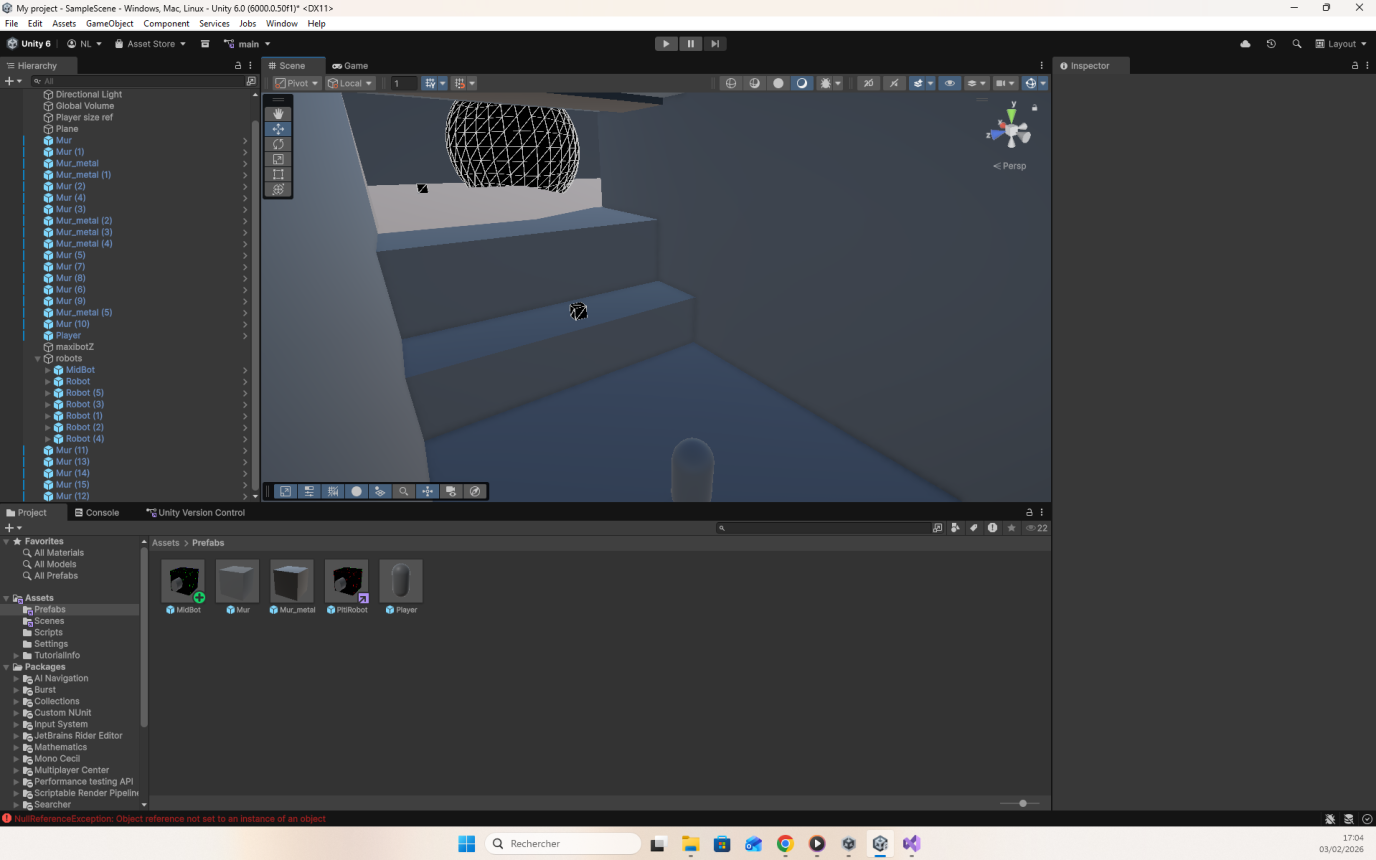
Task: Open Visual Studio from the taskbar
Action: pyautogui.click(x=911, y=844)
